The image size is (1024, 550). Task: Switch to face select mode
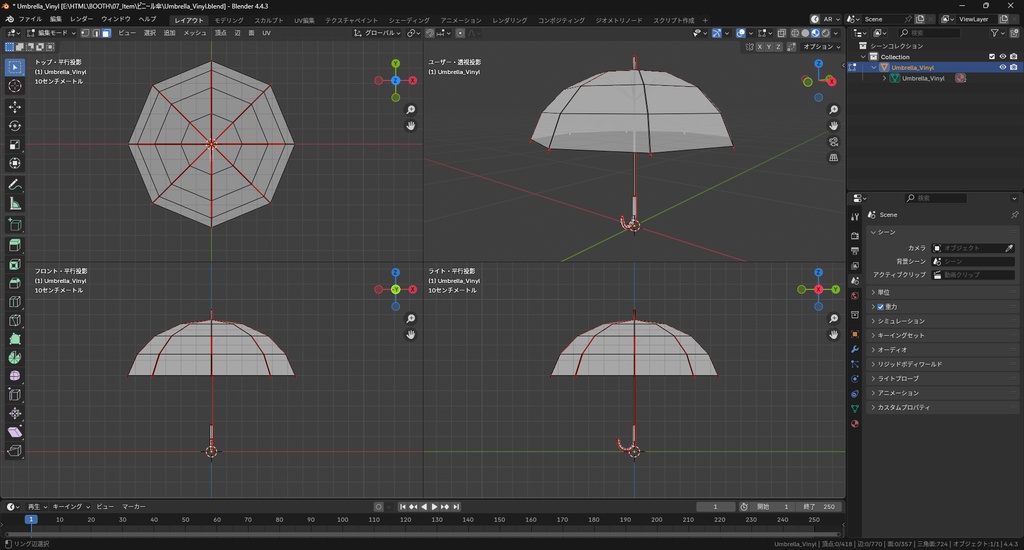click(105, 33)
